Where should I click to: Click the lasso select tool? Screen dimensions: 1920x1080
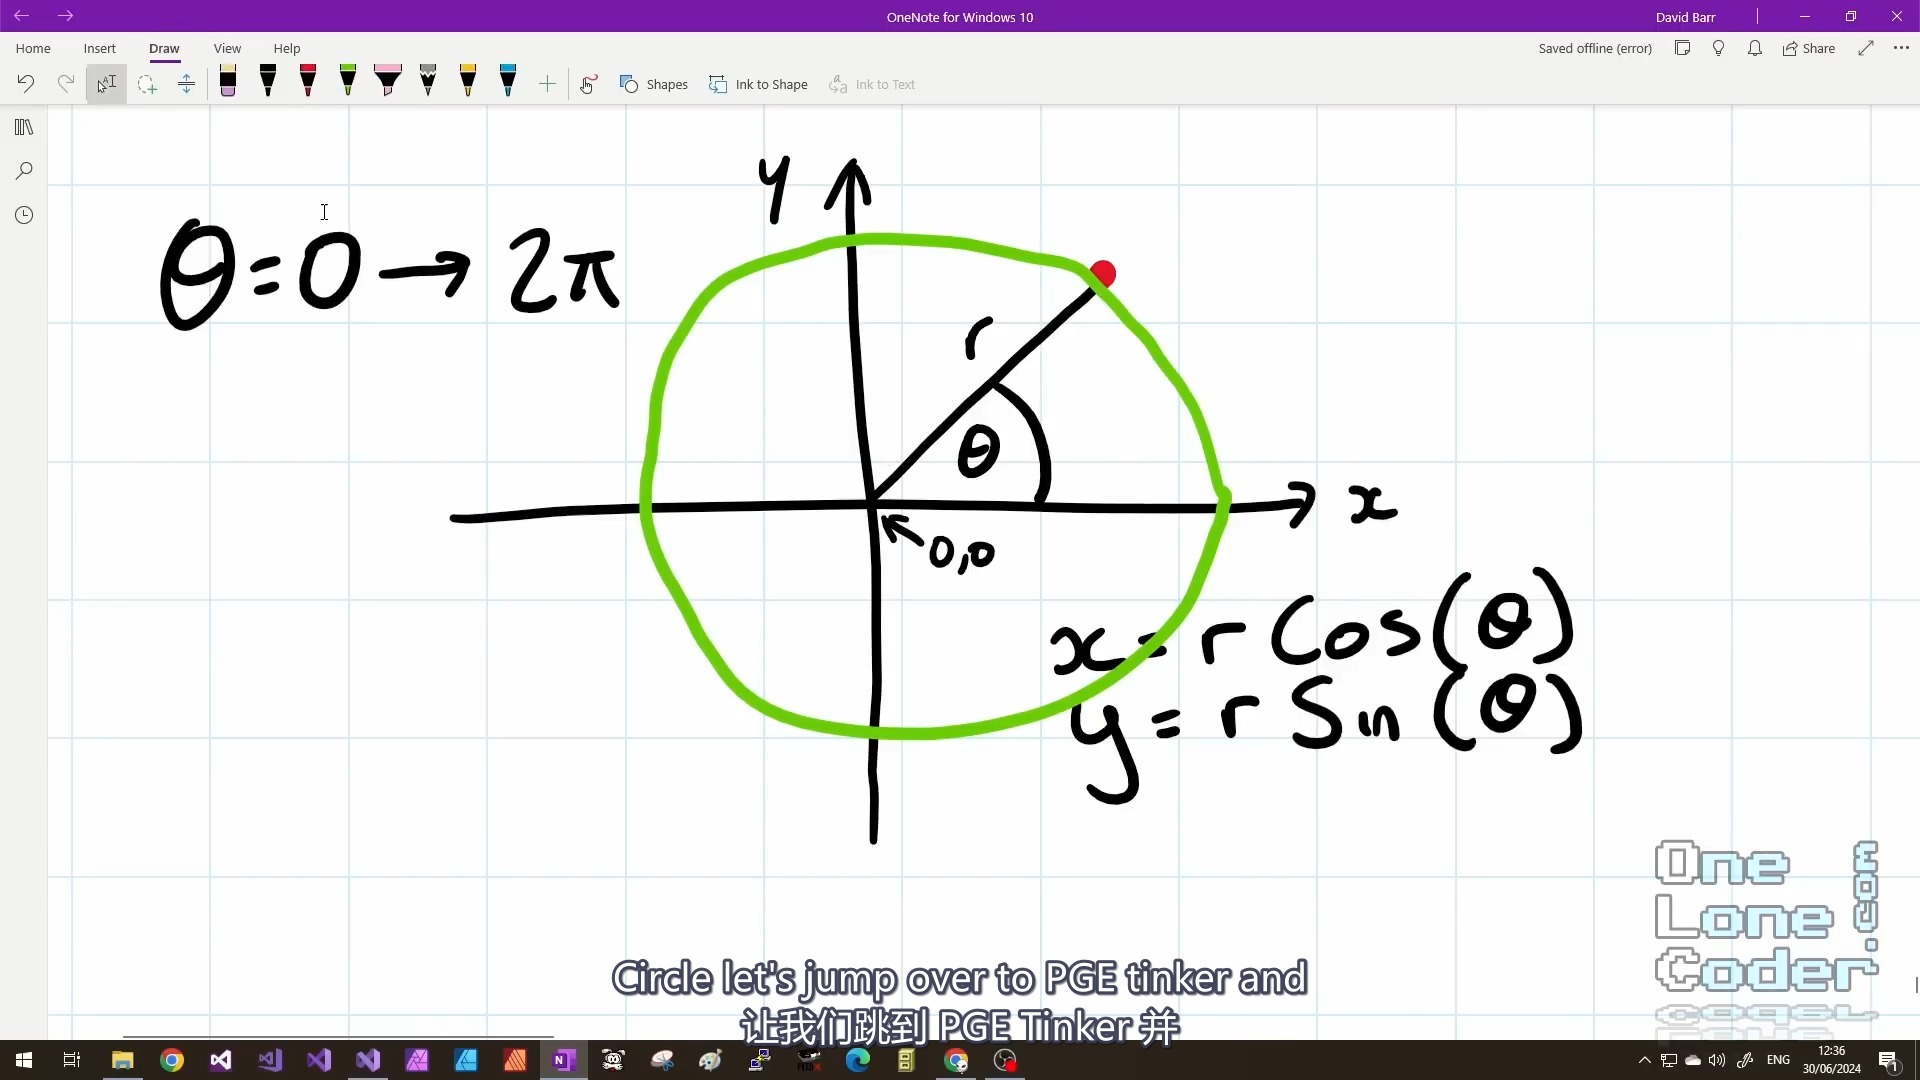pos(146,83)
